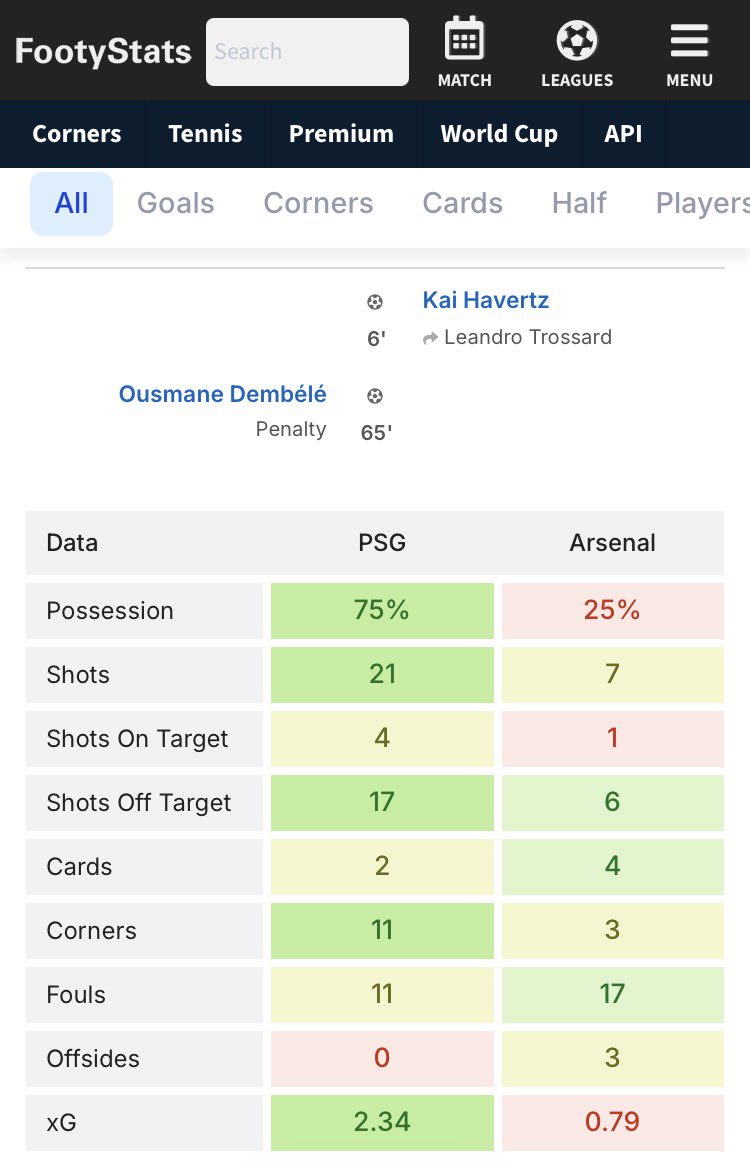Click the goal ball icon at 6'
Viewport: 750px width, 1164px height.
coord(375,302)
